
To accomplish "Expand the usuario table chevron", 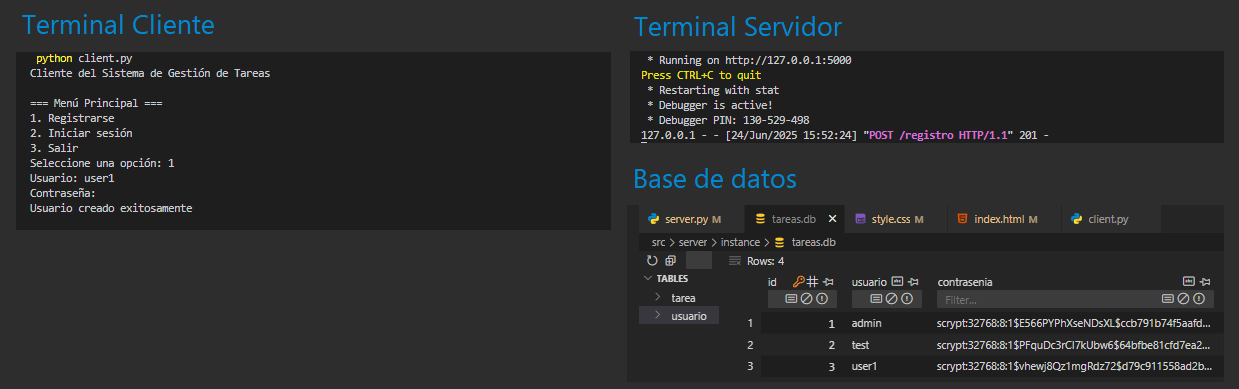I will pos(658,315).
